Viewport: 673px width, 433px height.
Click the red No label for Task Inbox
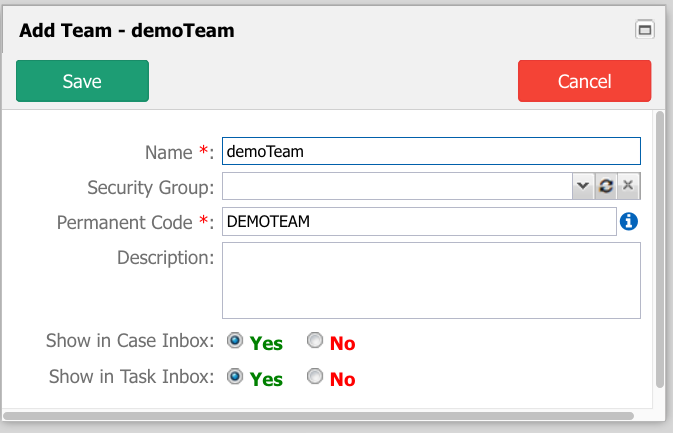(343, 379)
